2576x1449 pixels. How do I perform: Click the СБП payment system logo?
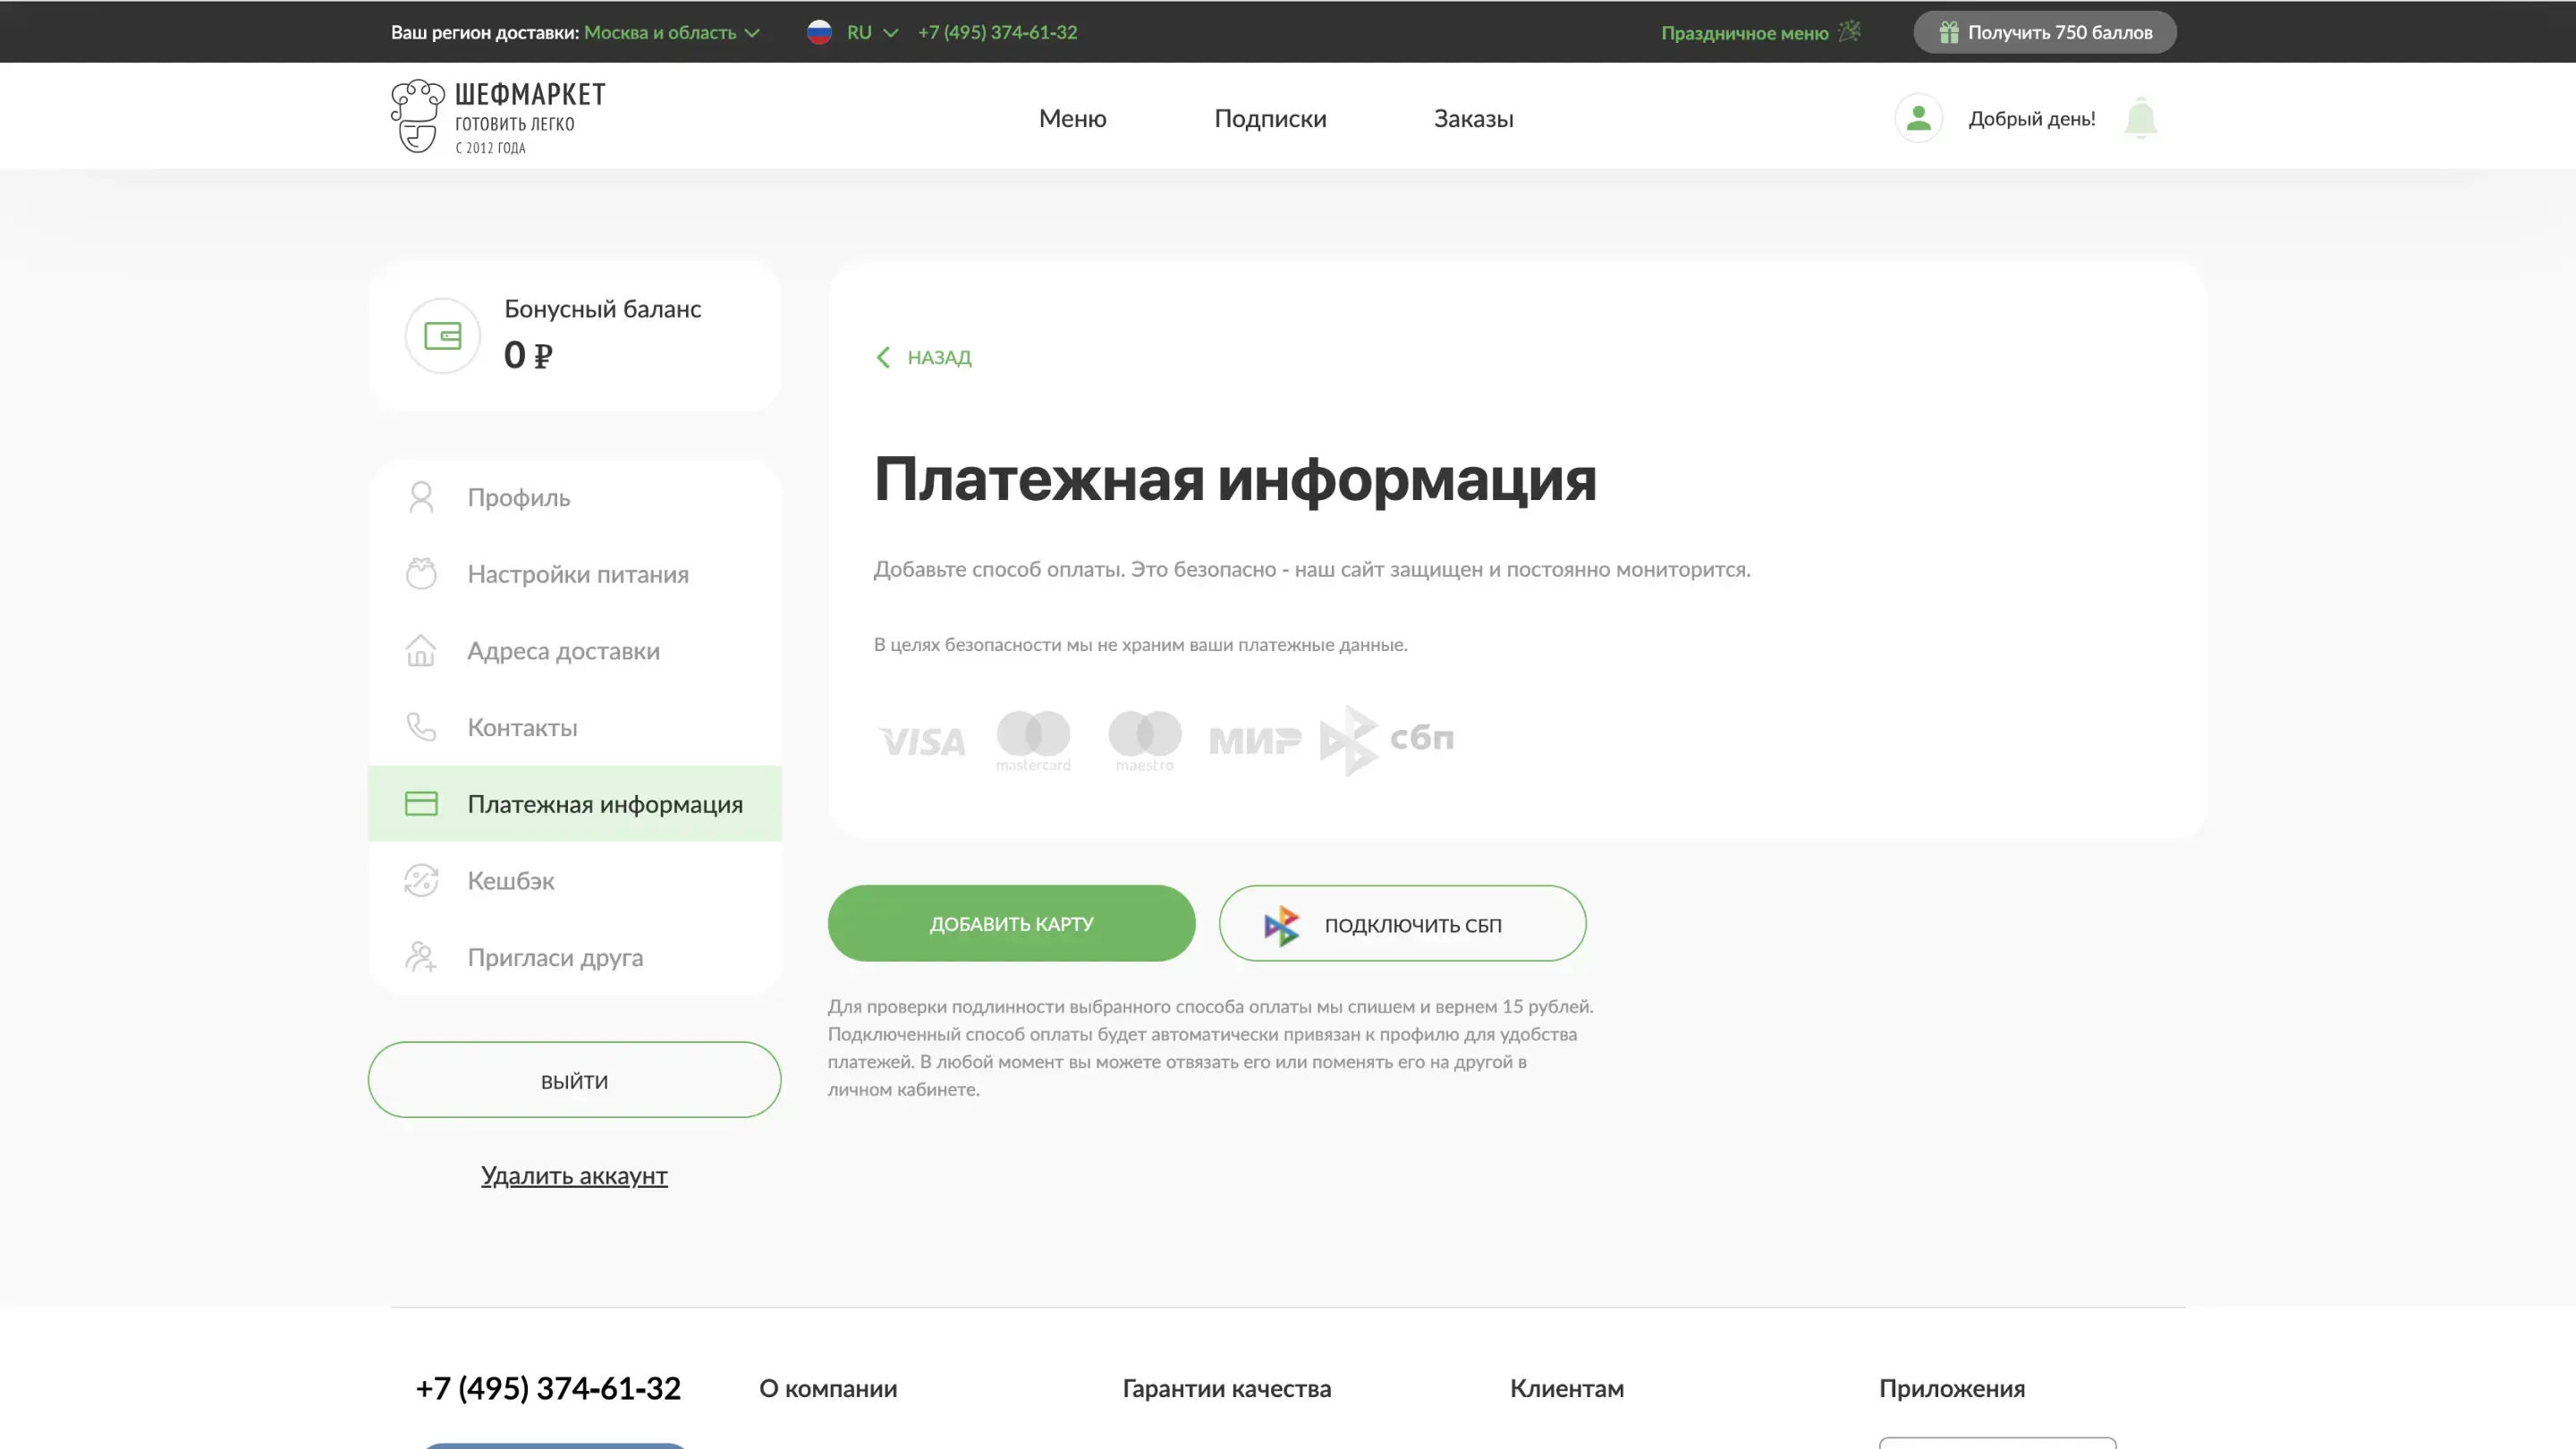pos(1386,740)
